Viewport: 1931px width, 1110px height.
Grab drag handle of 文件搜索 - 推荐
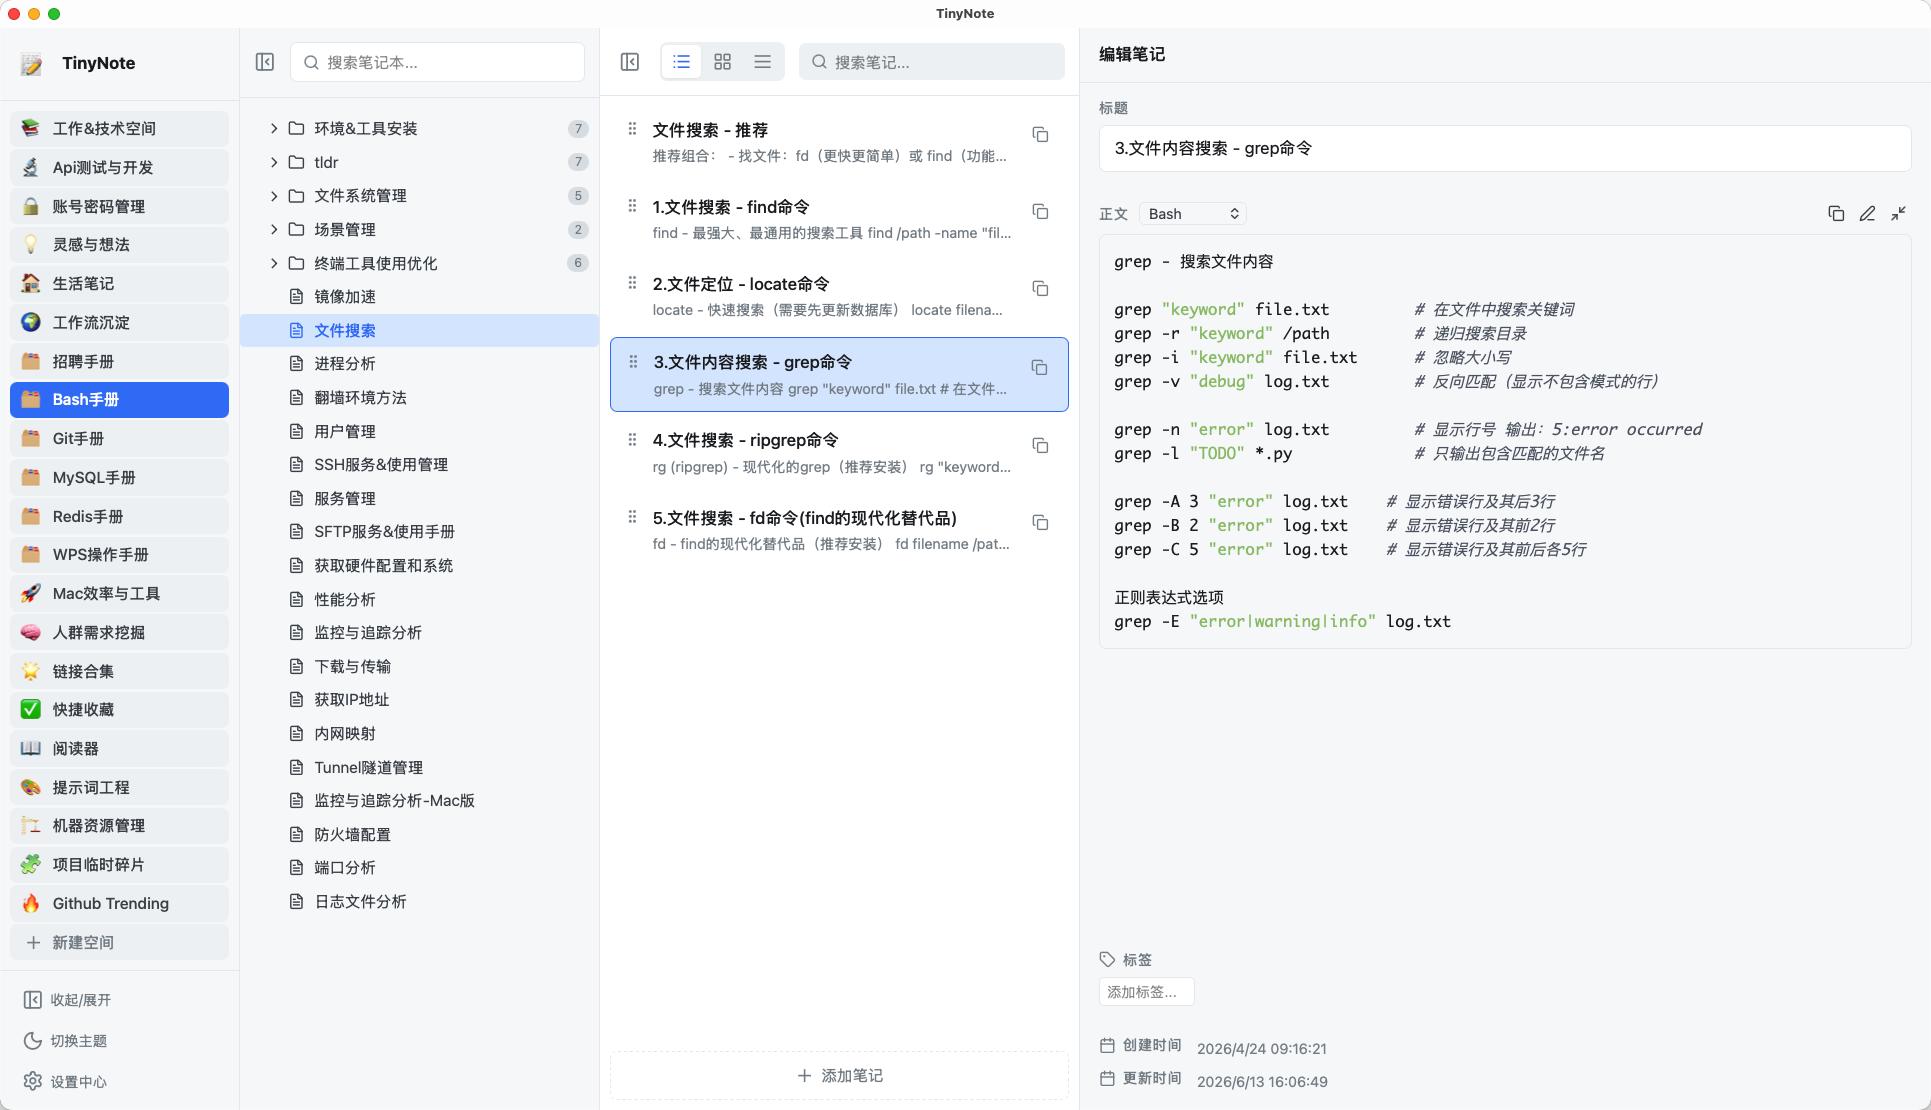click(632, 129)
